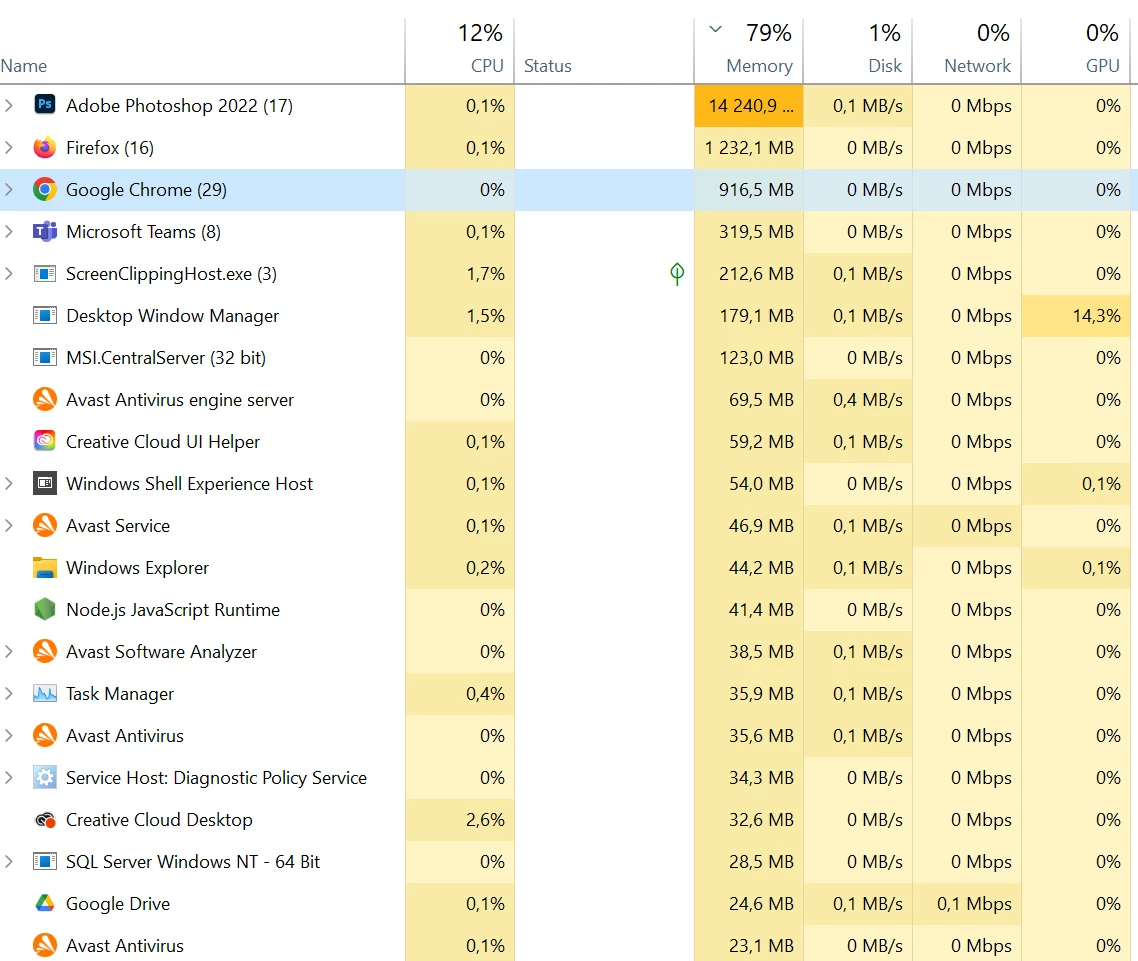The width and height of the screenshot is (1138, 961).
Task: Sort processes by the GPU column
Action: 1076,51
